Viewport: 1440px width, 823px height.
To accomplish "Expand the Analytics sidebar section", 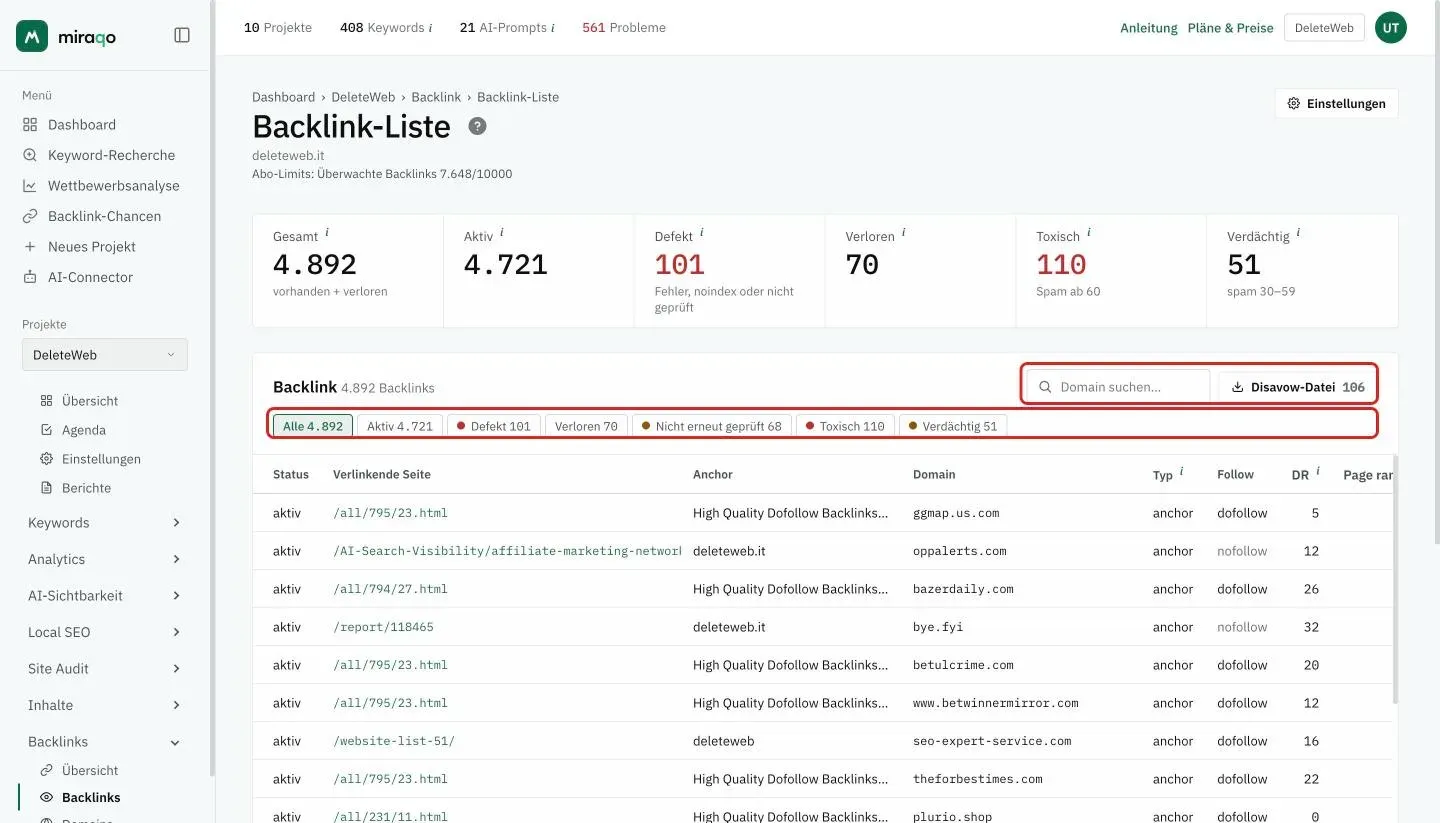I will pyautogui.click(x=105, y=559).
